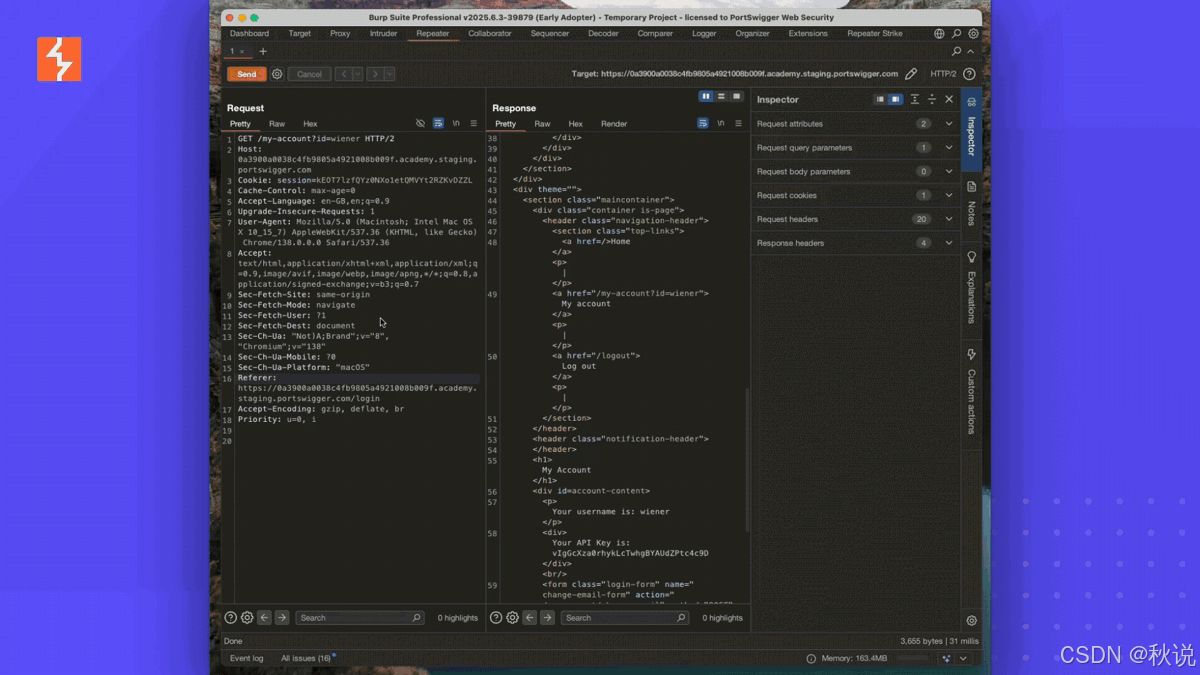1200x675 pixels.
Task: Open Inspector side tab icon
Action: 971,102
